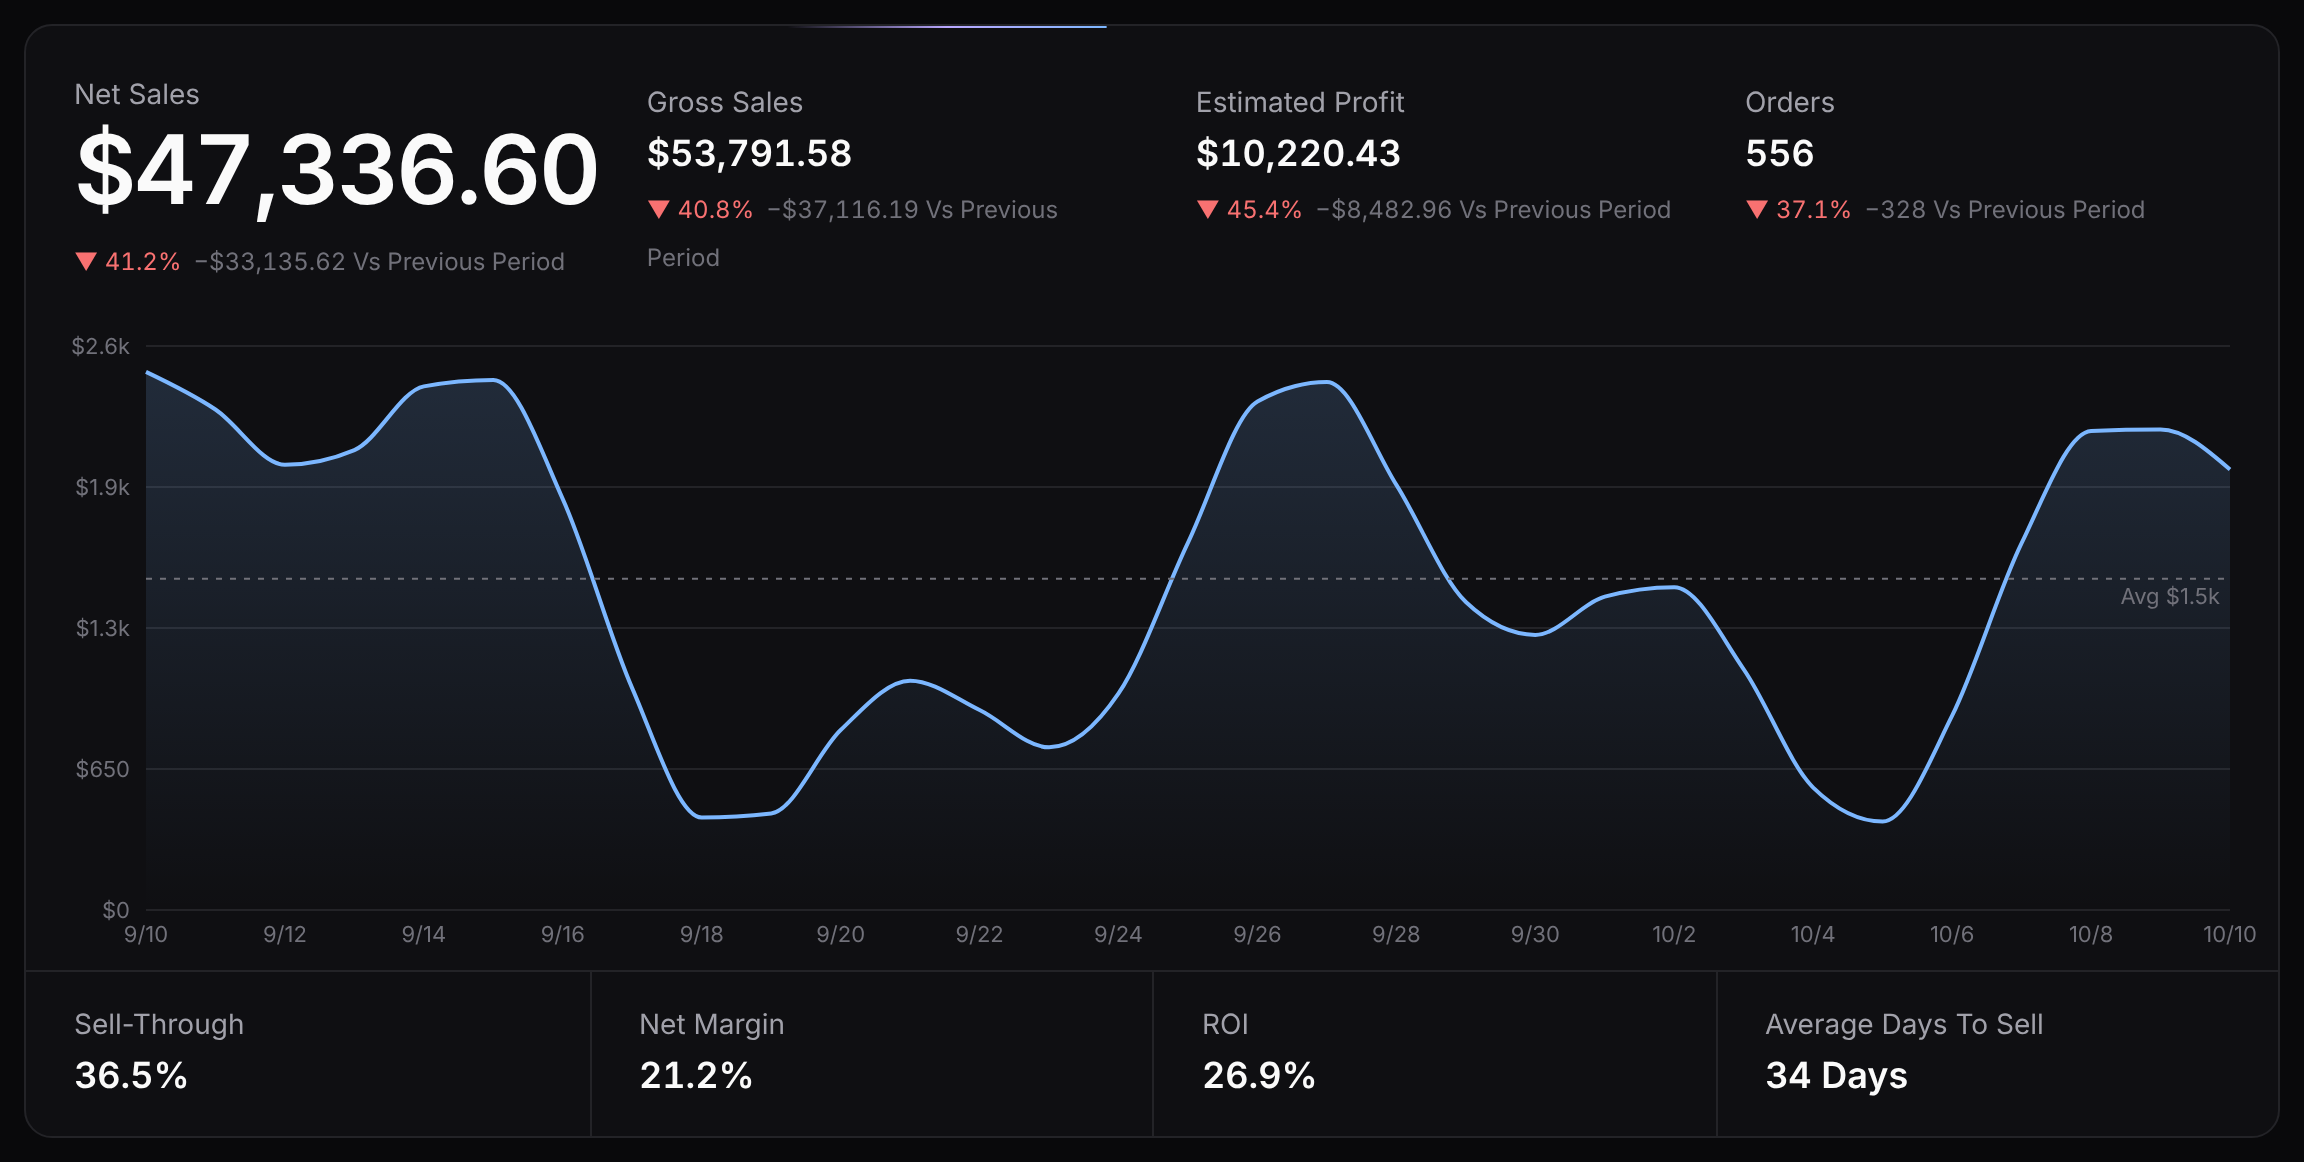The width and height of the screenshot is (2304, 1162).
Task: Click the 9/26 date on x-axis
Action: point(1257,934)
